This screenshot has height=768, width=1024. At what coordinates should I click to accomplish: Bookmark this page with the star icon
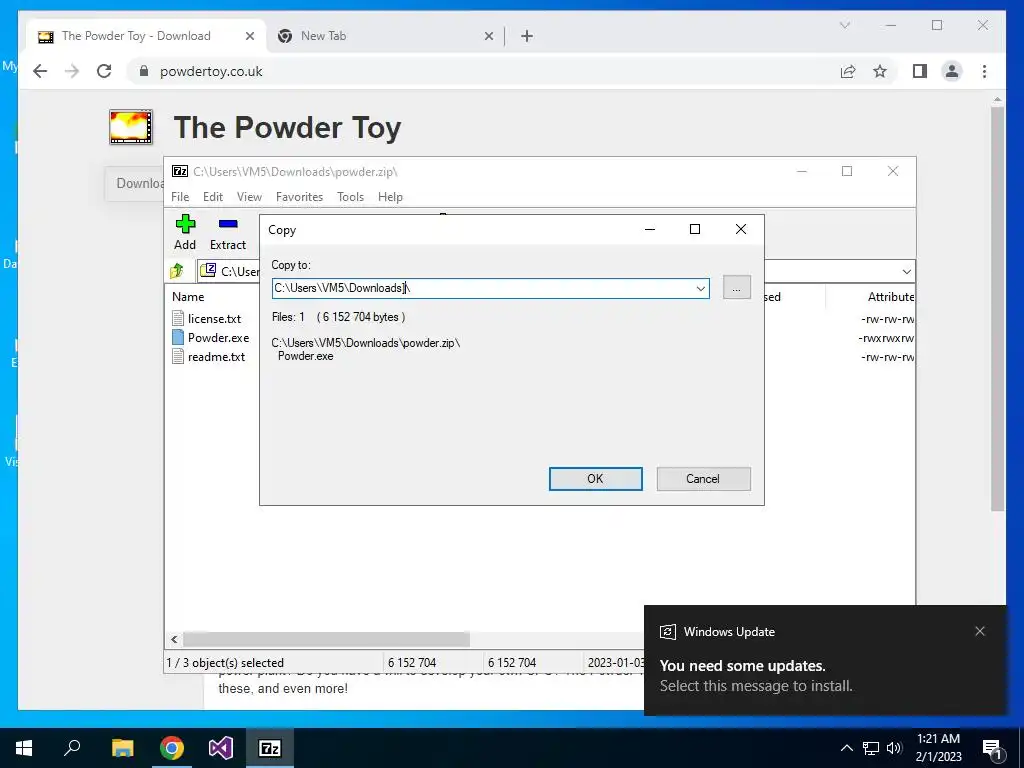coord(880,71)
